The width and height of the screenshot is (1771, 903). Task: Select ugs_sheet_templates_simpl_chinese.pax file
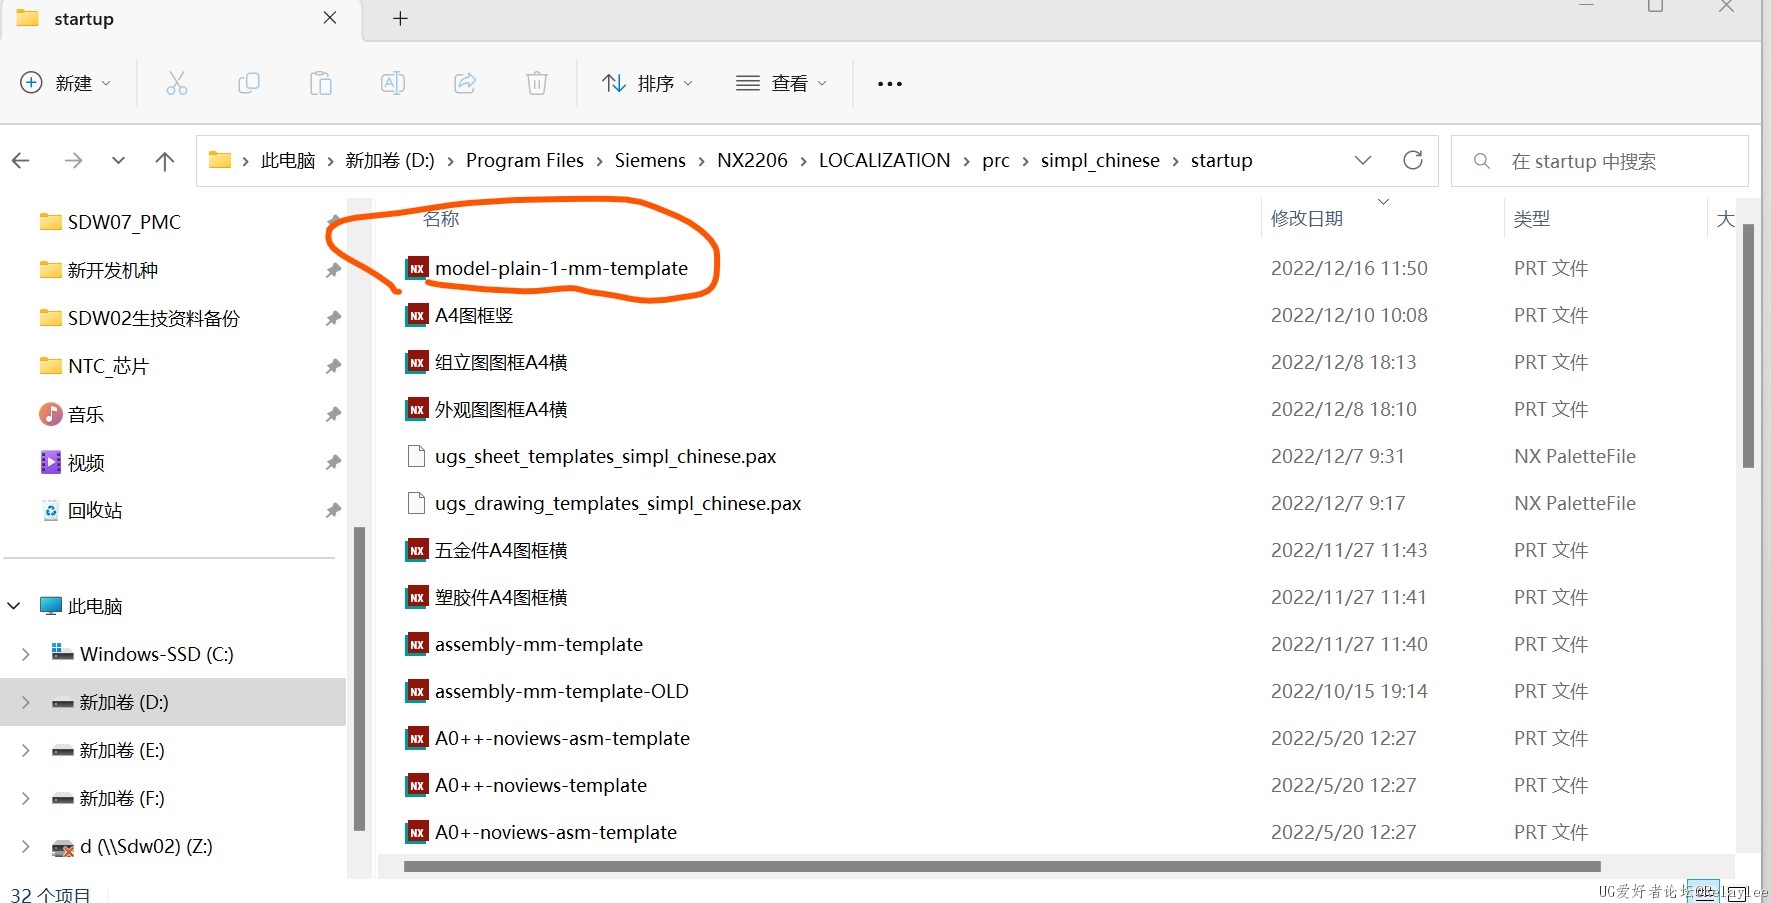[x=605, y=456]
